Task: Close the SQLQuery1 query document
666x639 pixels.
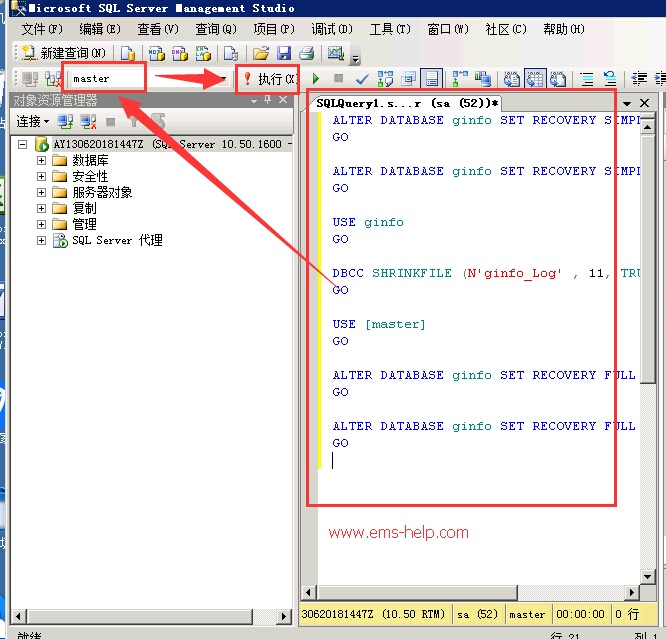Action: point(644,103)
